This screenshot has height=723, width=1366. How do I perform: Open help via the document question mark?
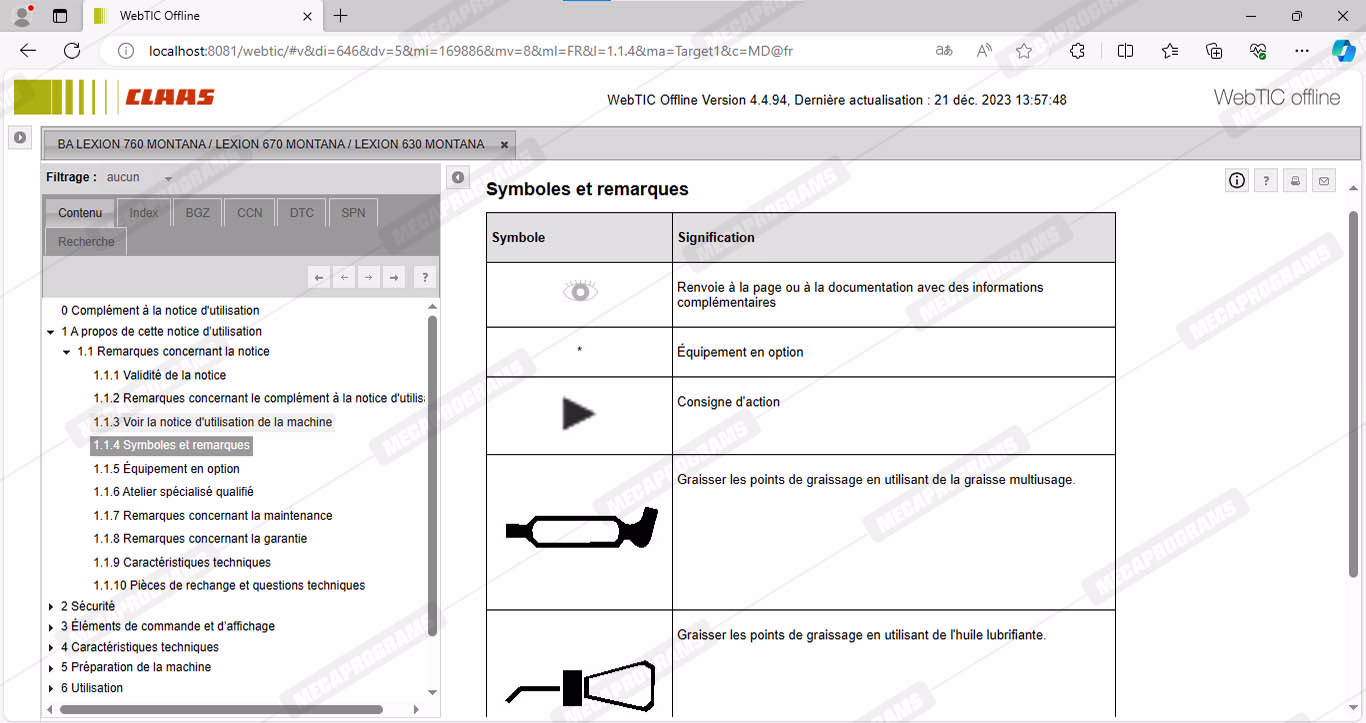click(1266, 181)
